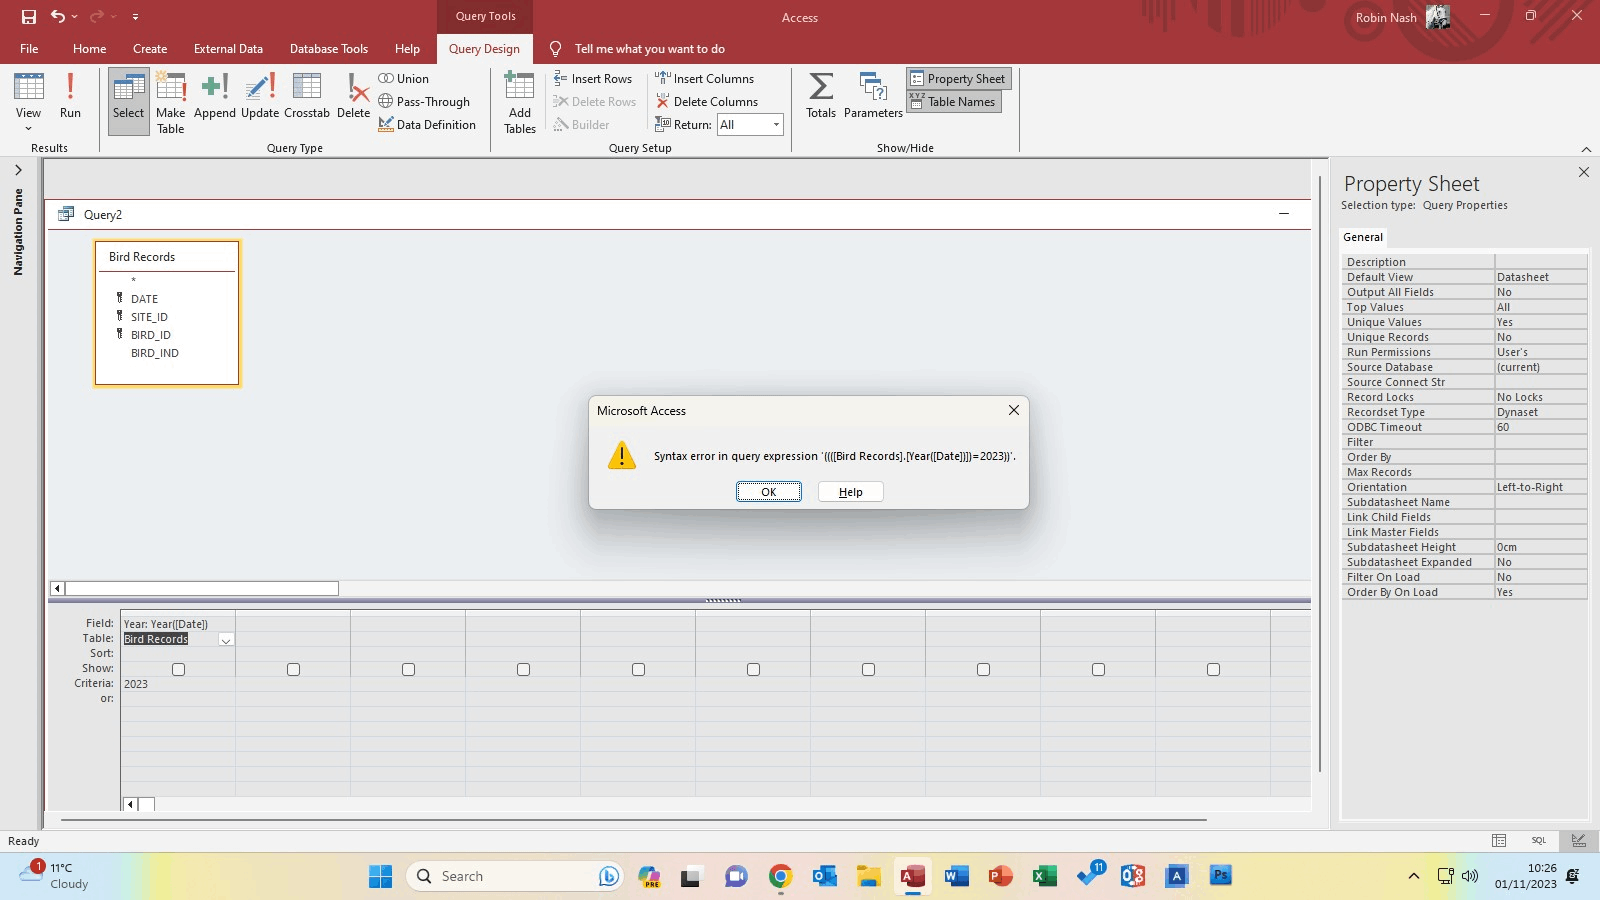This screenshot has height=900, width=1600.
Task: Choose the Crosstab query type
Action: (307, 97)
